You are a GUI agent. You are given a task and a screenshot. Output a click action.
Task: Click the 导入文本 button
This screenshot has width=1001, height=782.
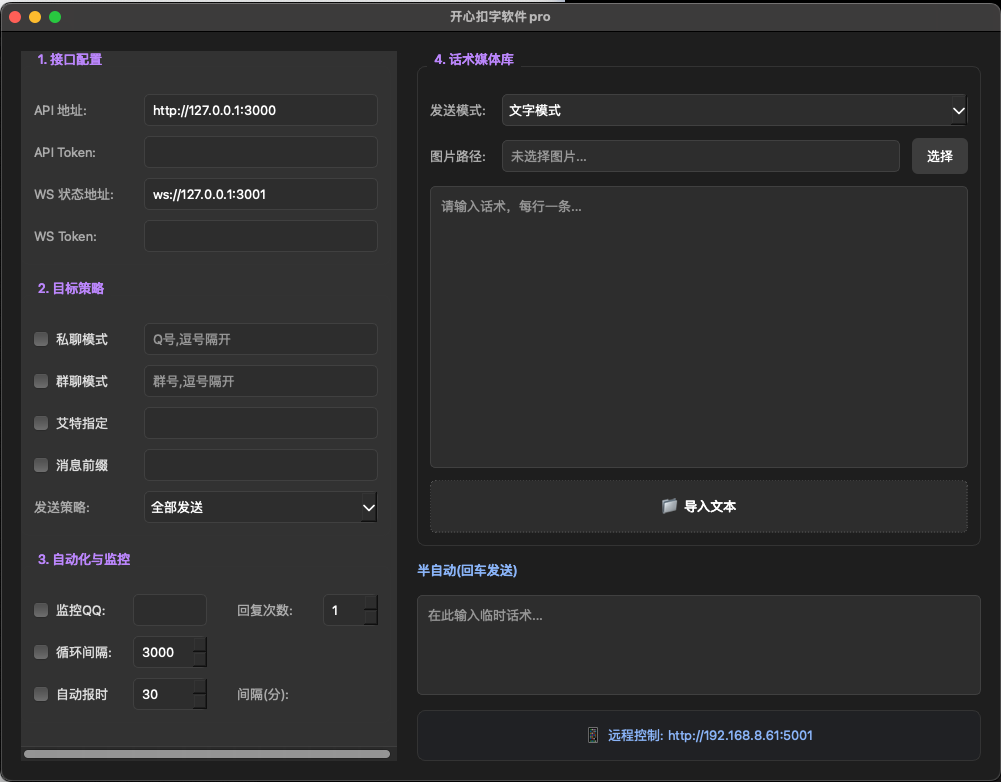click(x=698, y=506)
